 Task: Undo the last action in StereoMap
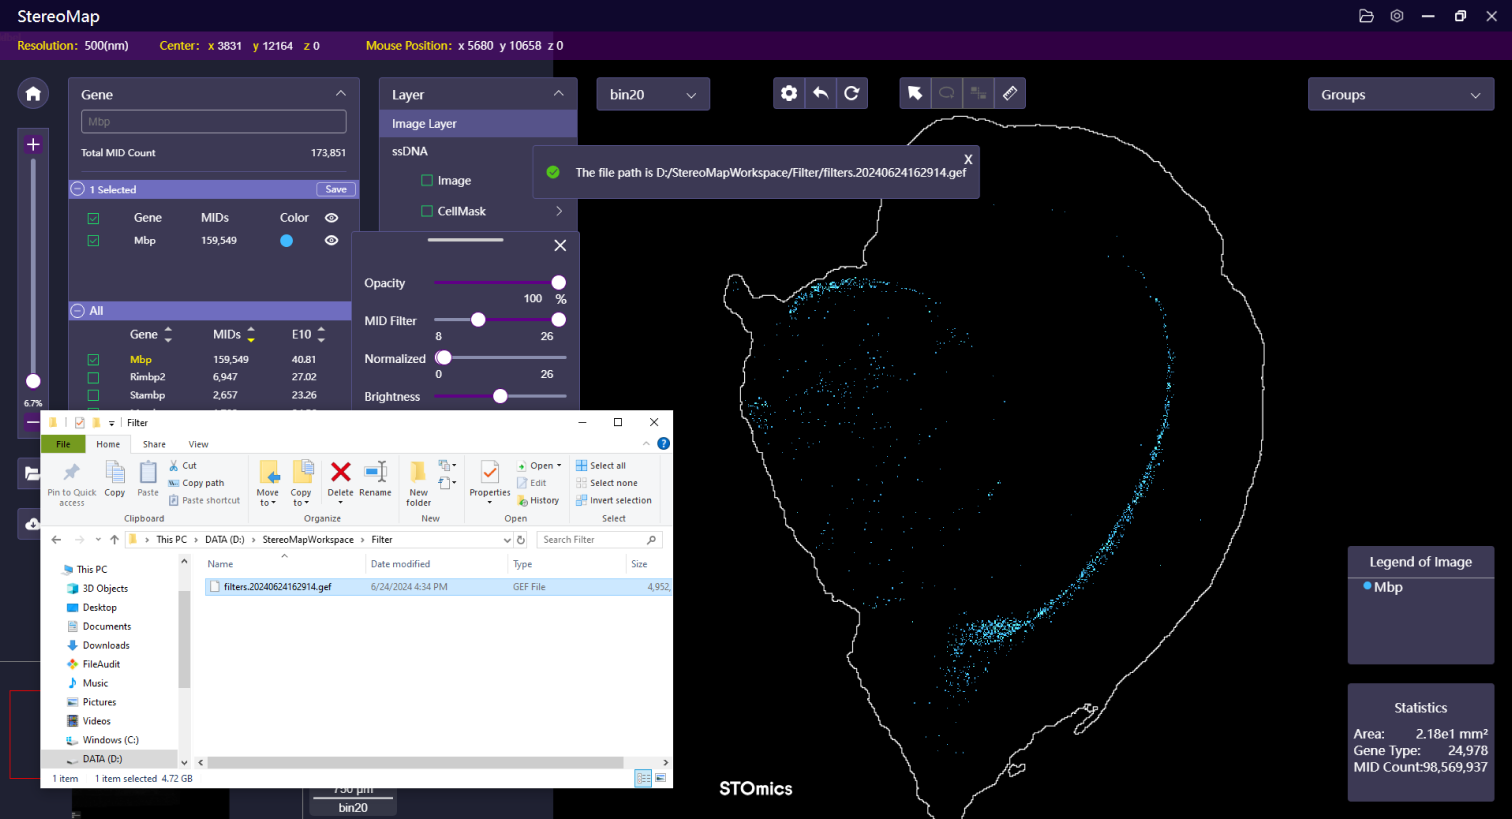point(820,93)
